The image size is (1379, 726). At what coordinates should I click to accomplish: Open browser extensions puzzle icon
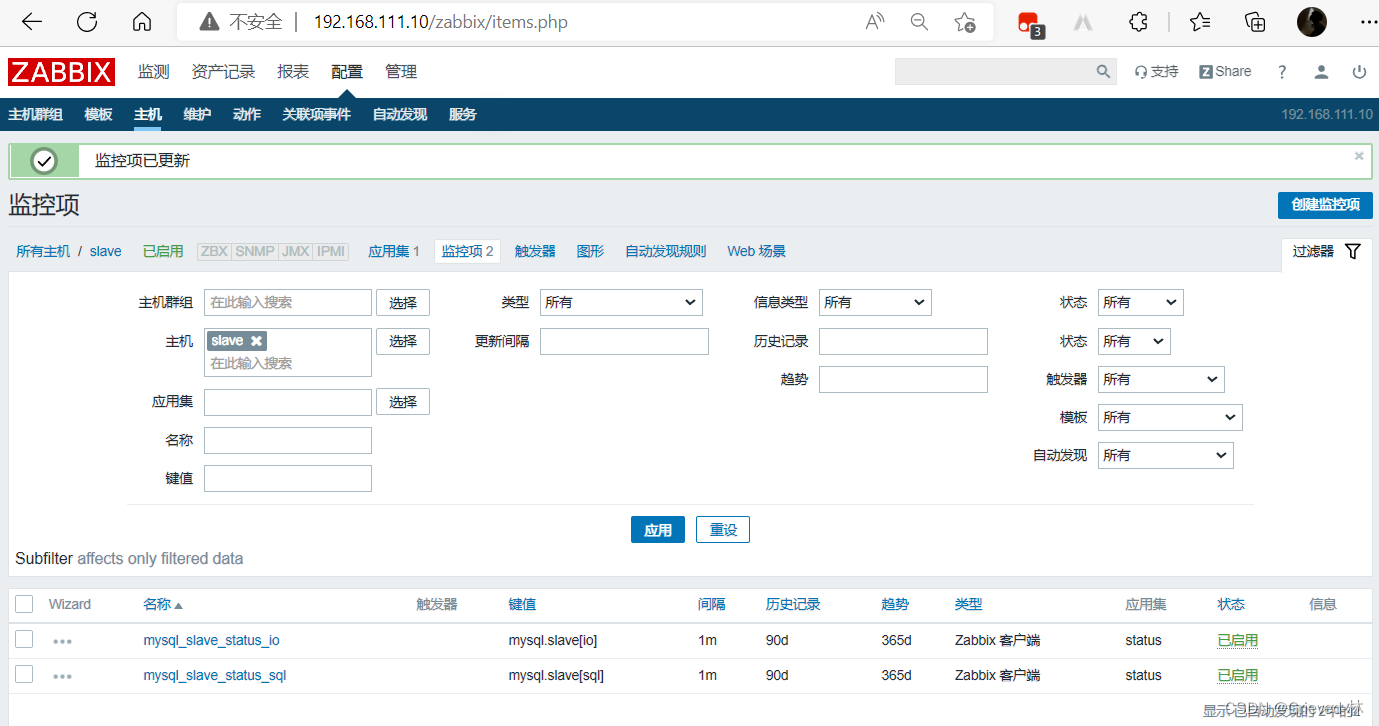click(1138, 22)
